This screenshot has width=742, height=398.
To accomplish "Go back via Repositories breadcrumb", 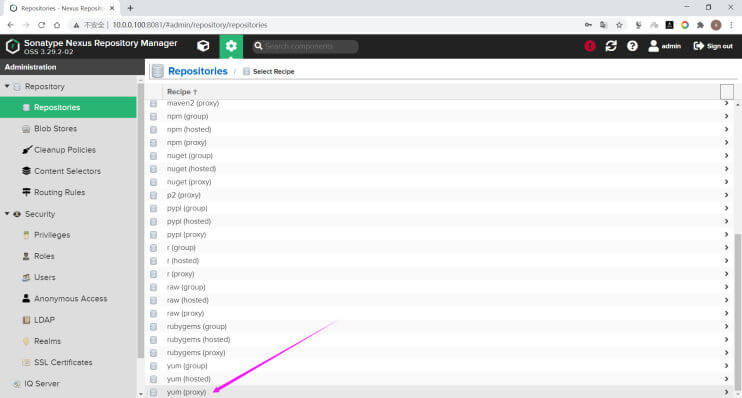I will click(198, 71).
